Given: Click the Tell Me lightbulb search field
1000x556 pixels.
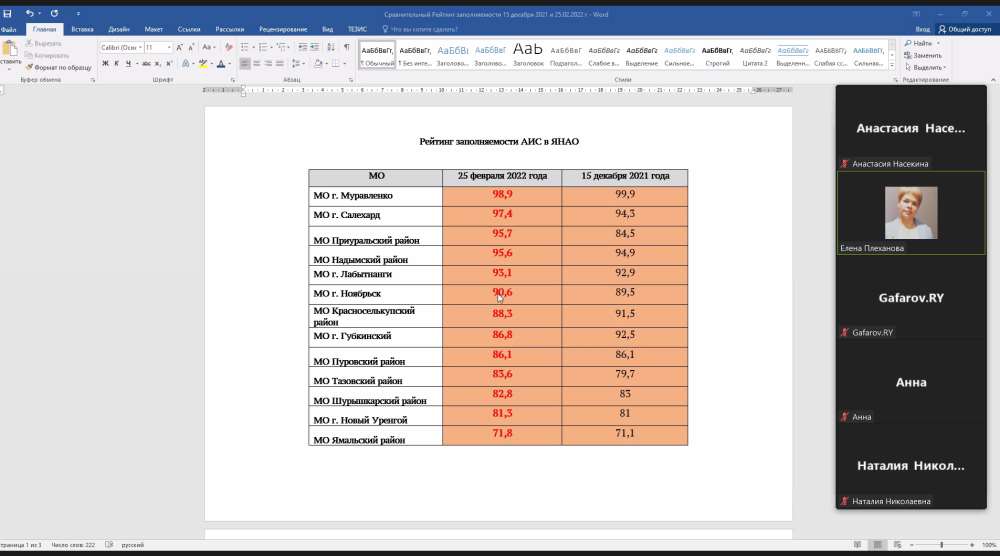Looking at the screenshot, I should (420, 29).
